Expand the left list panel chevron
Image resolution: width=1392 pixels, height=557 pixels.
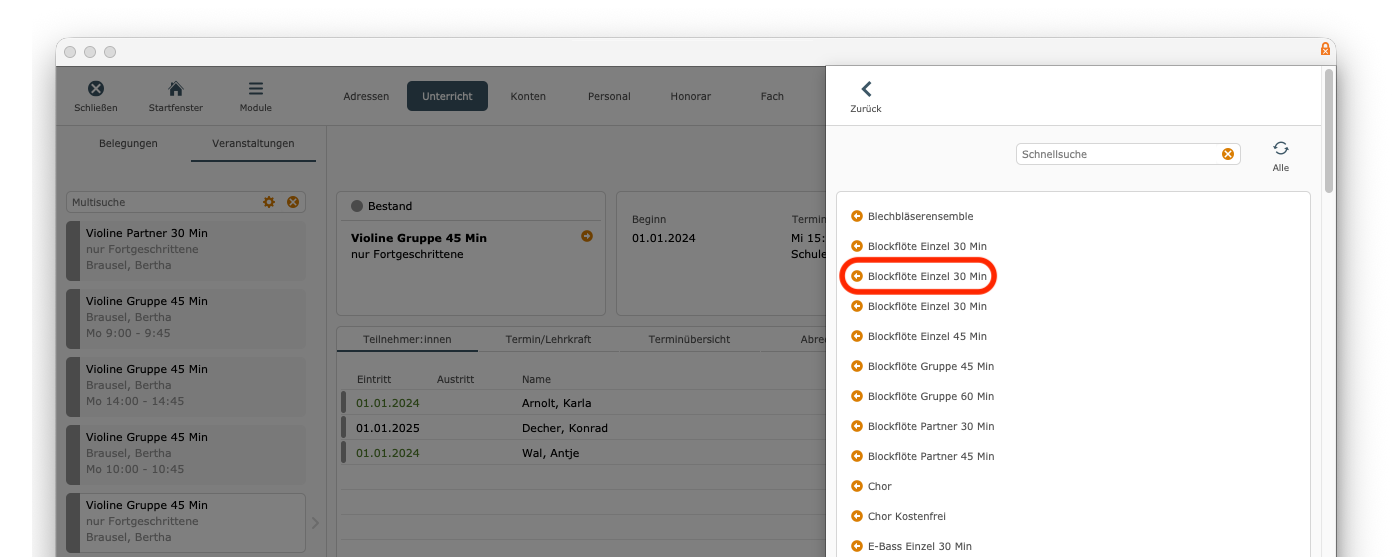click(316, 522)
